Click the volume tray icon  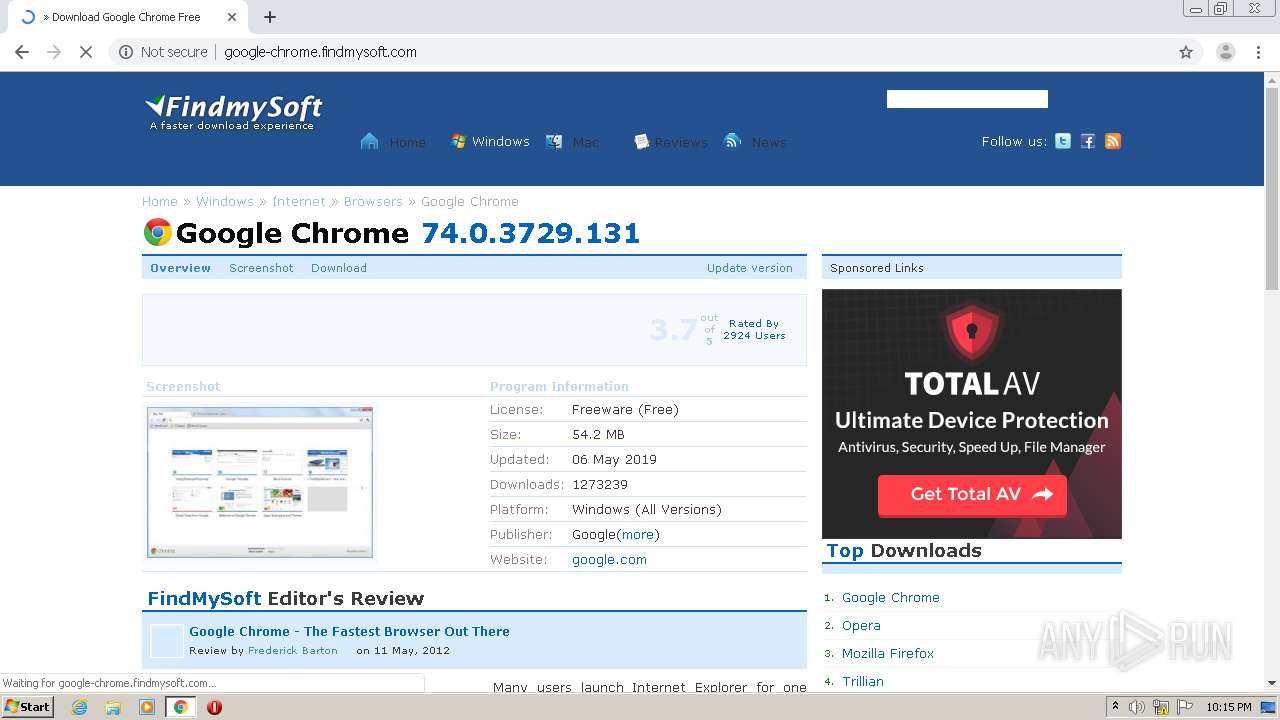[1137, 707]
